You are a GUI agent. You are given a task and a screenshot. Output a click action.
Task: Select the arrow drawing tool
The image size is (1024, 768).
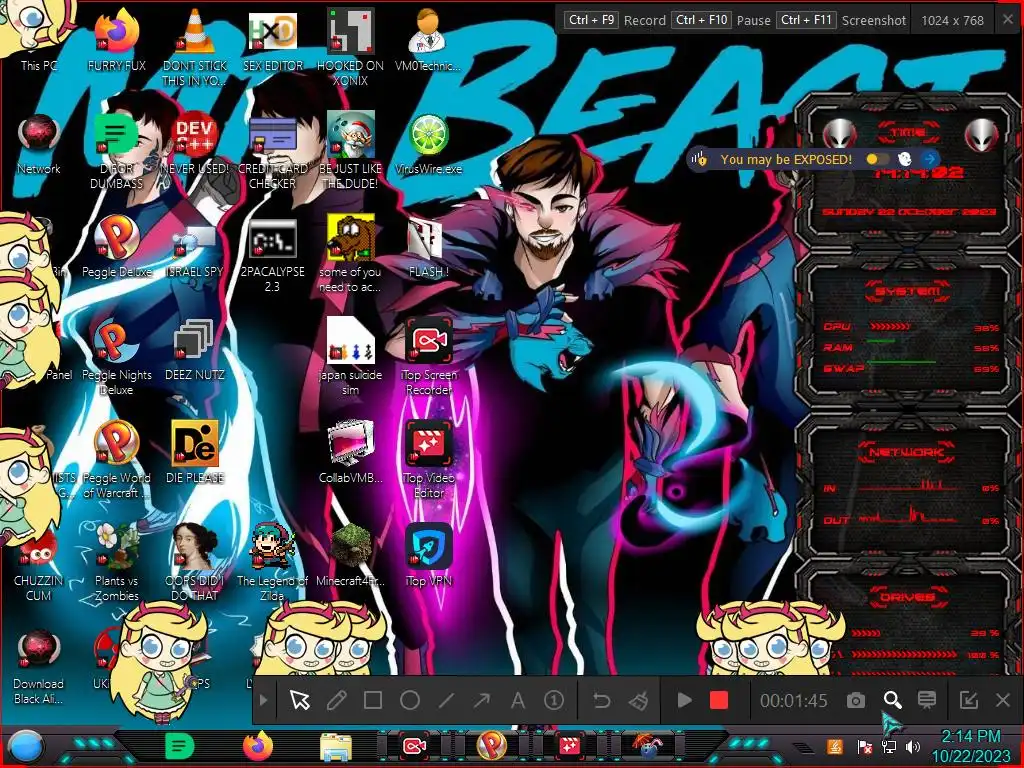click(x=482, y=701)
